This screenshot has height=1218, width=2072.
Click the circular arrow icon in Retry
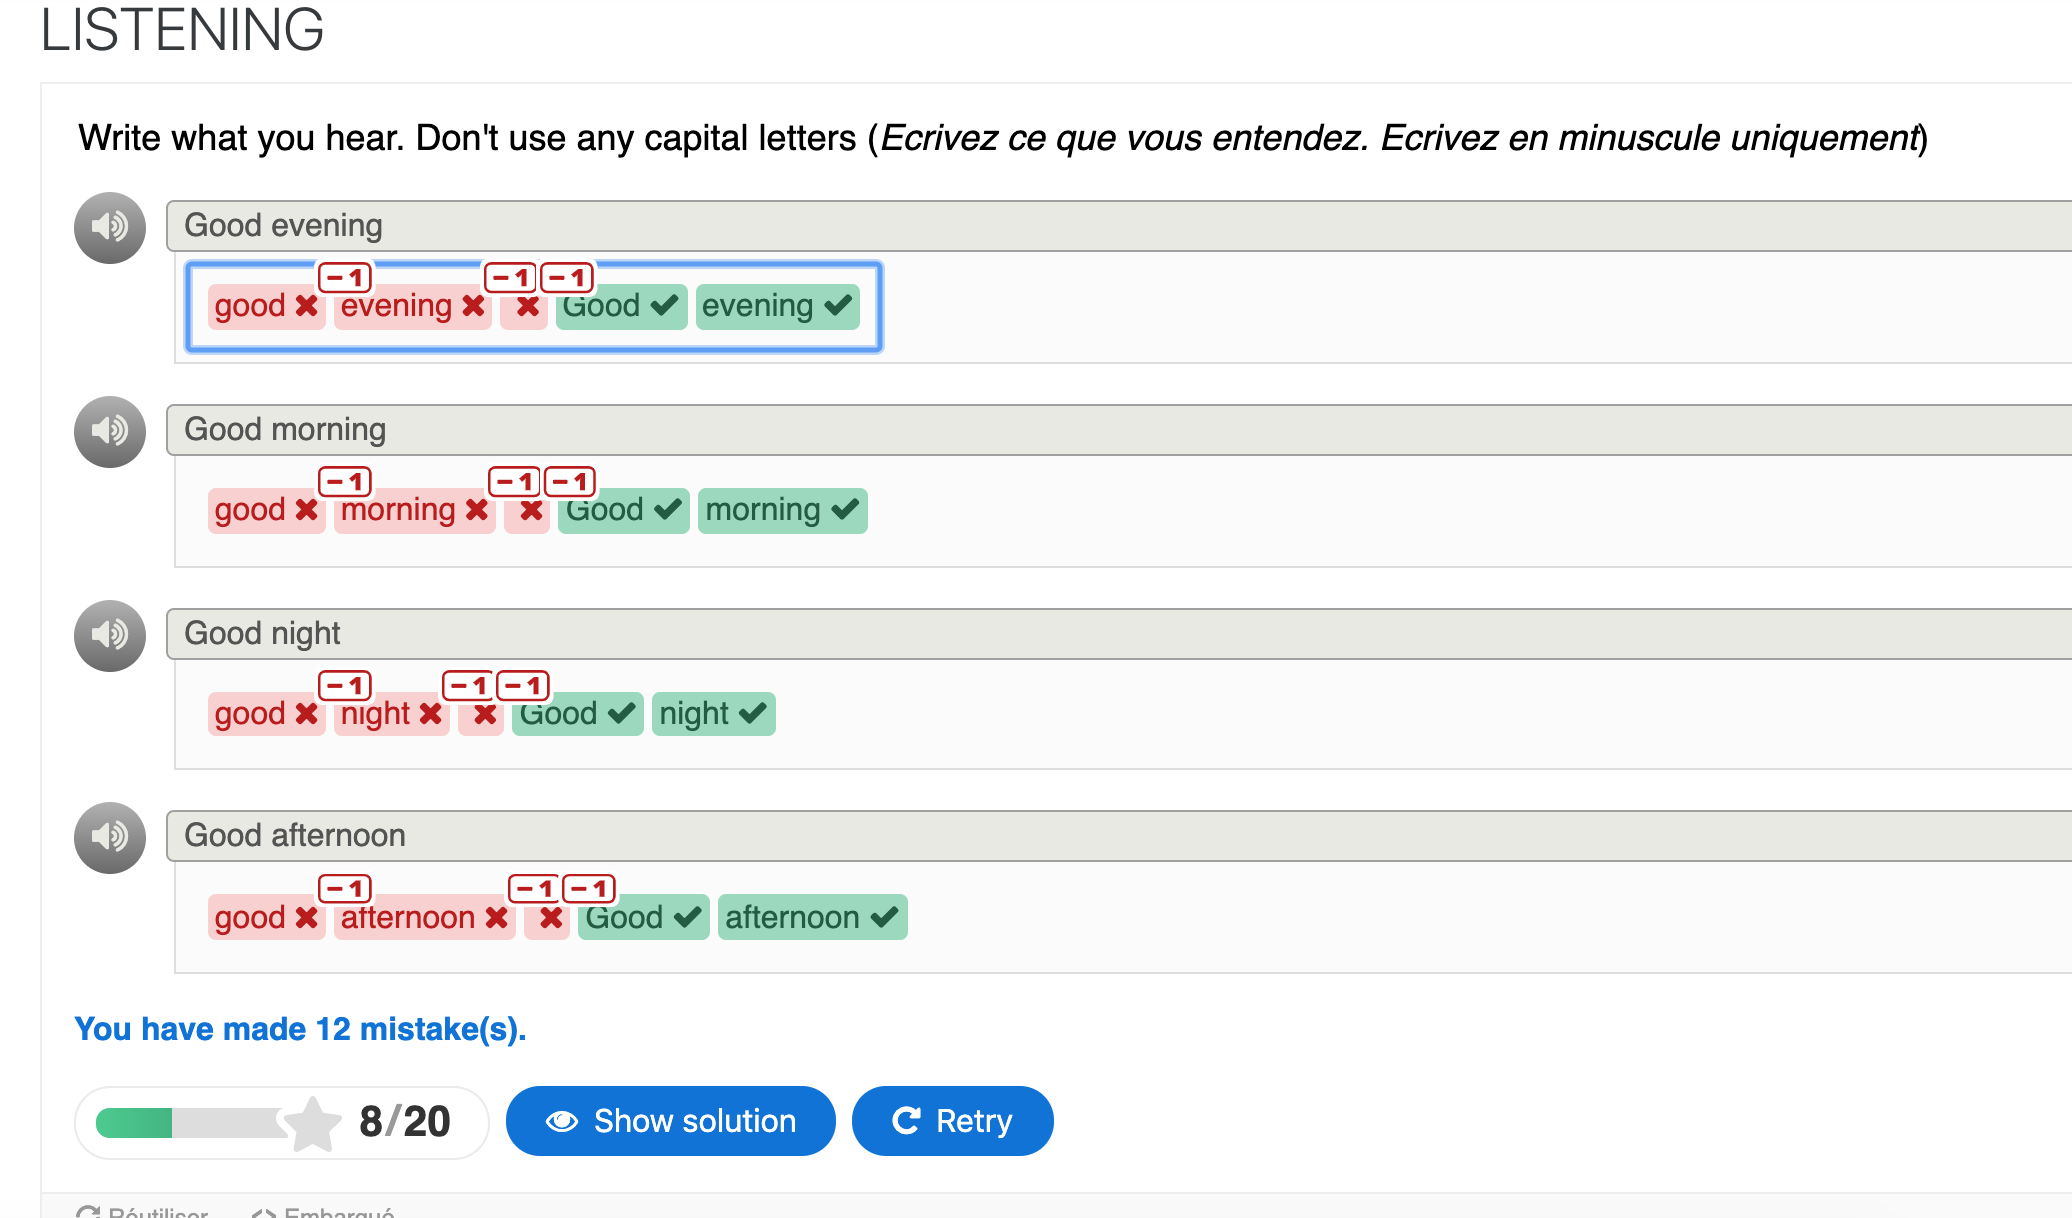pos(906,1121)
